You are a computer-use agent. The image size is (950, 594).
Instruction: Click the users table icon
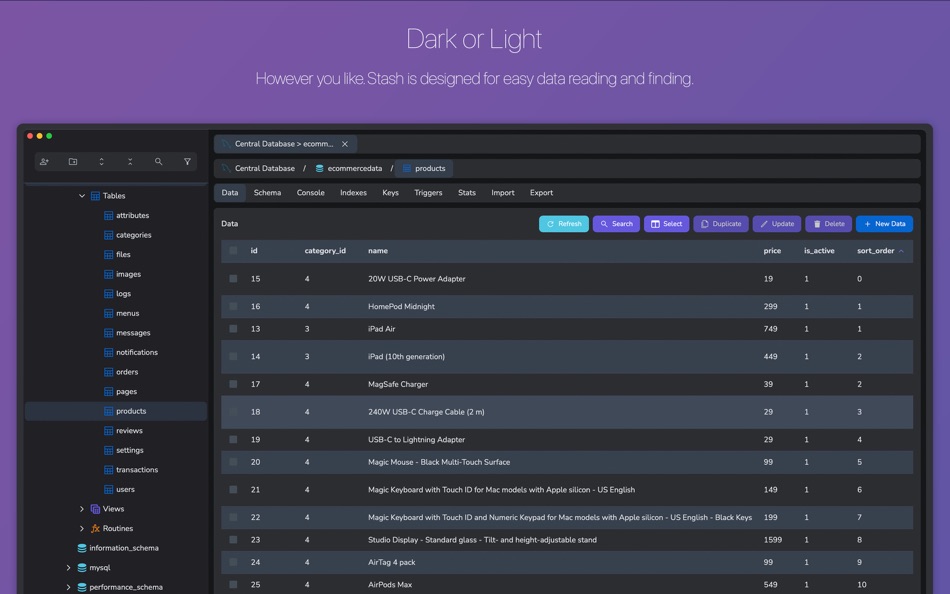point(108,490)
